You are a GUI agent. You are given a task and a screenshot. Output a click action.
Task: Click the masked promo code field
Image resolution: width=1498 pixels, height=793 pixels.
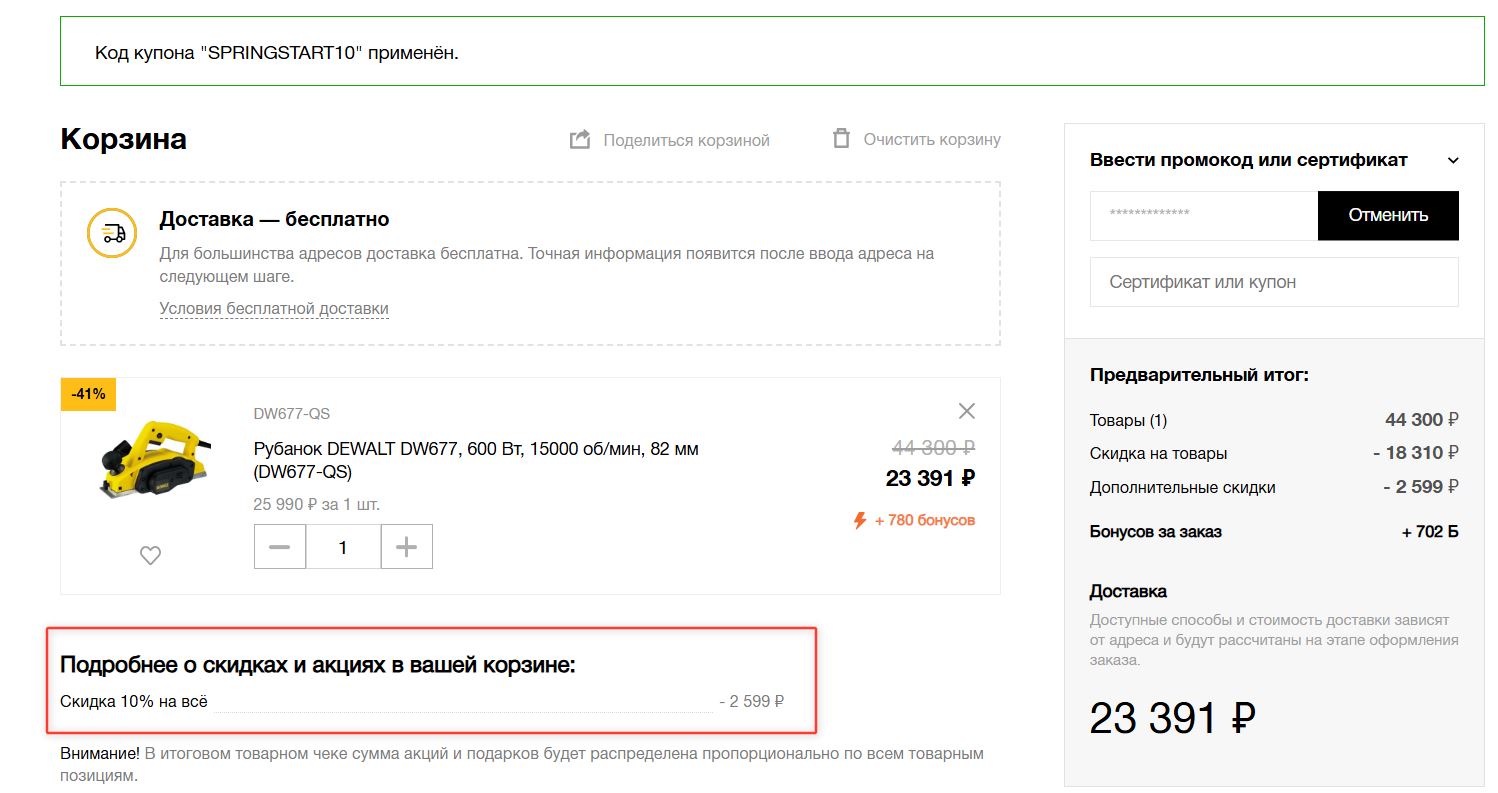[x=1203, y=215]
